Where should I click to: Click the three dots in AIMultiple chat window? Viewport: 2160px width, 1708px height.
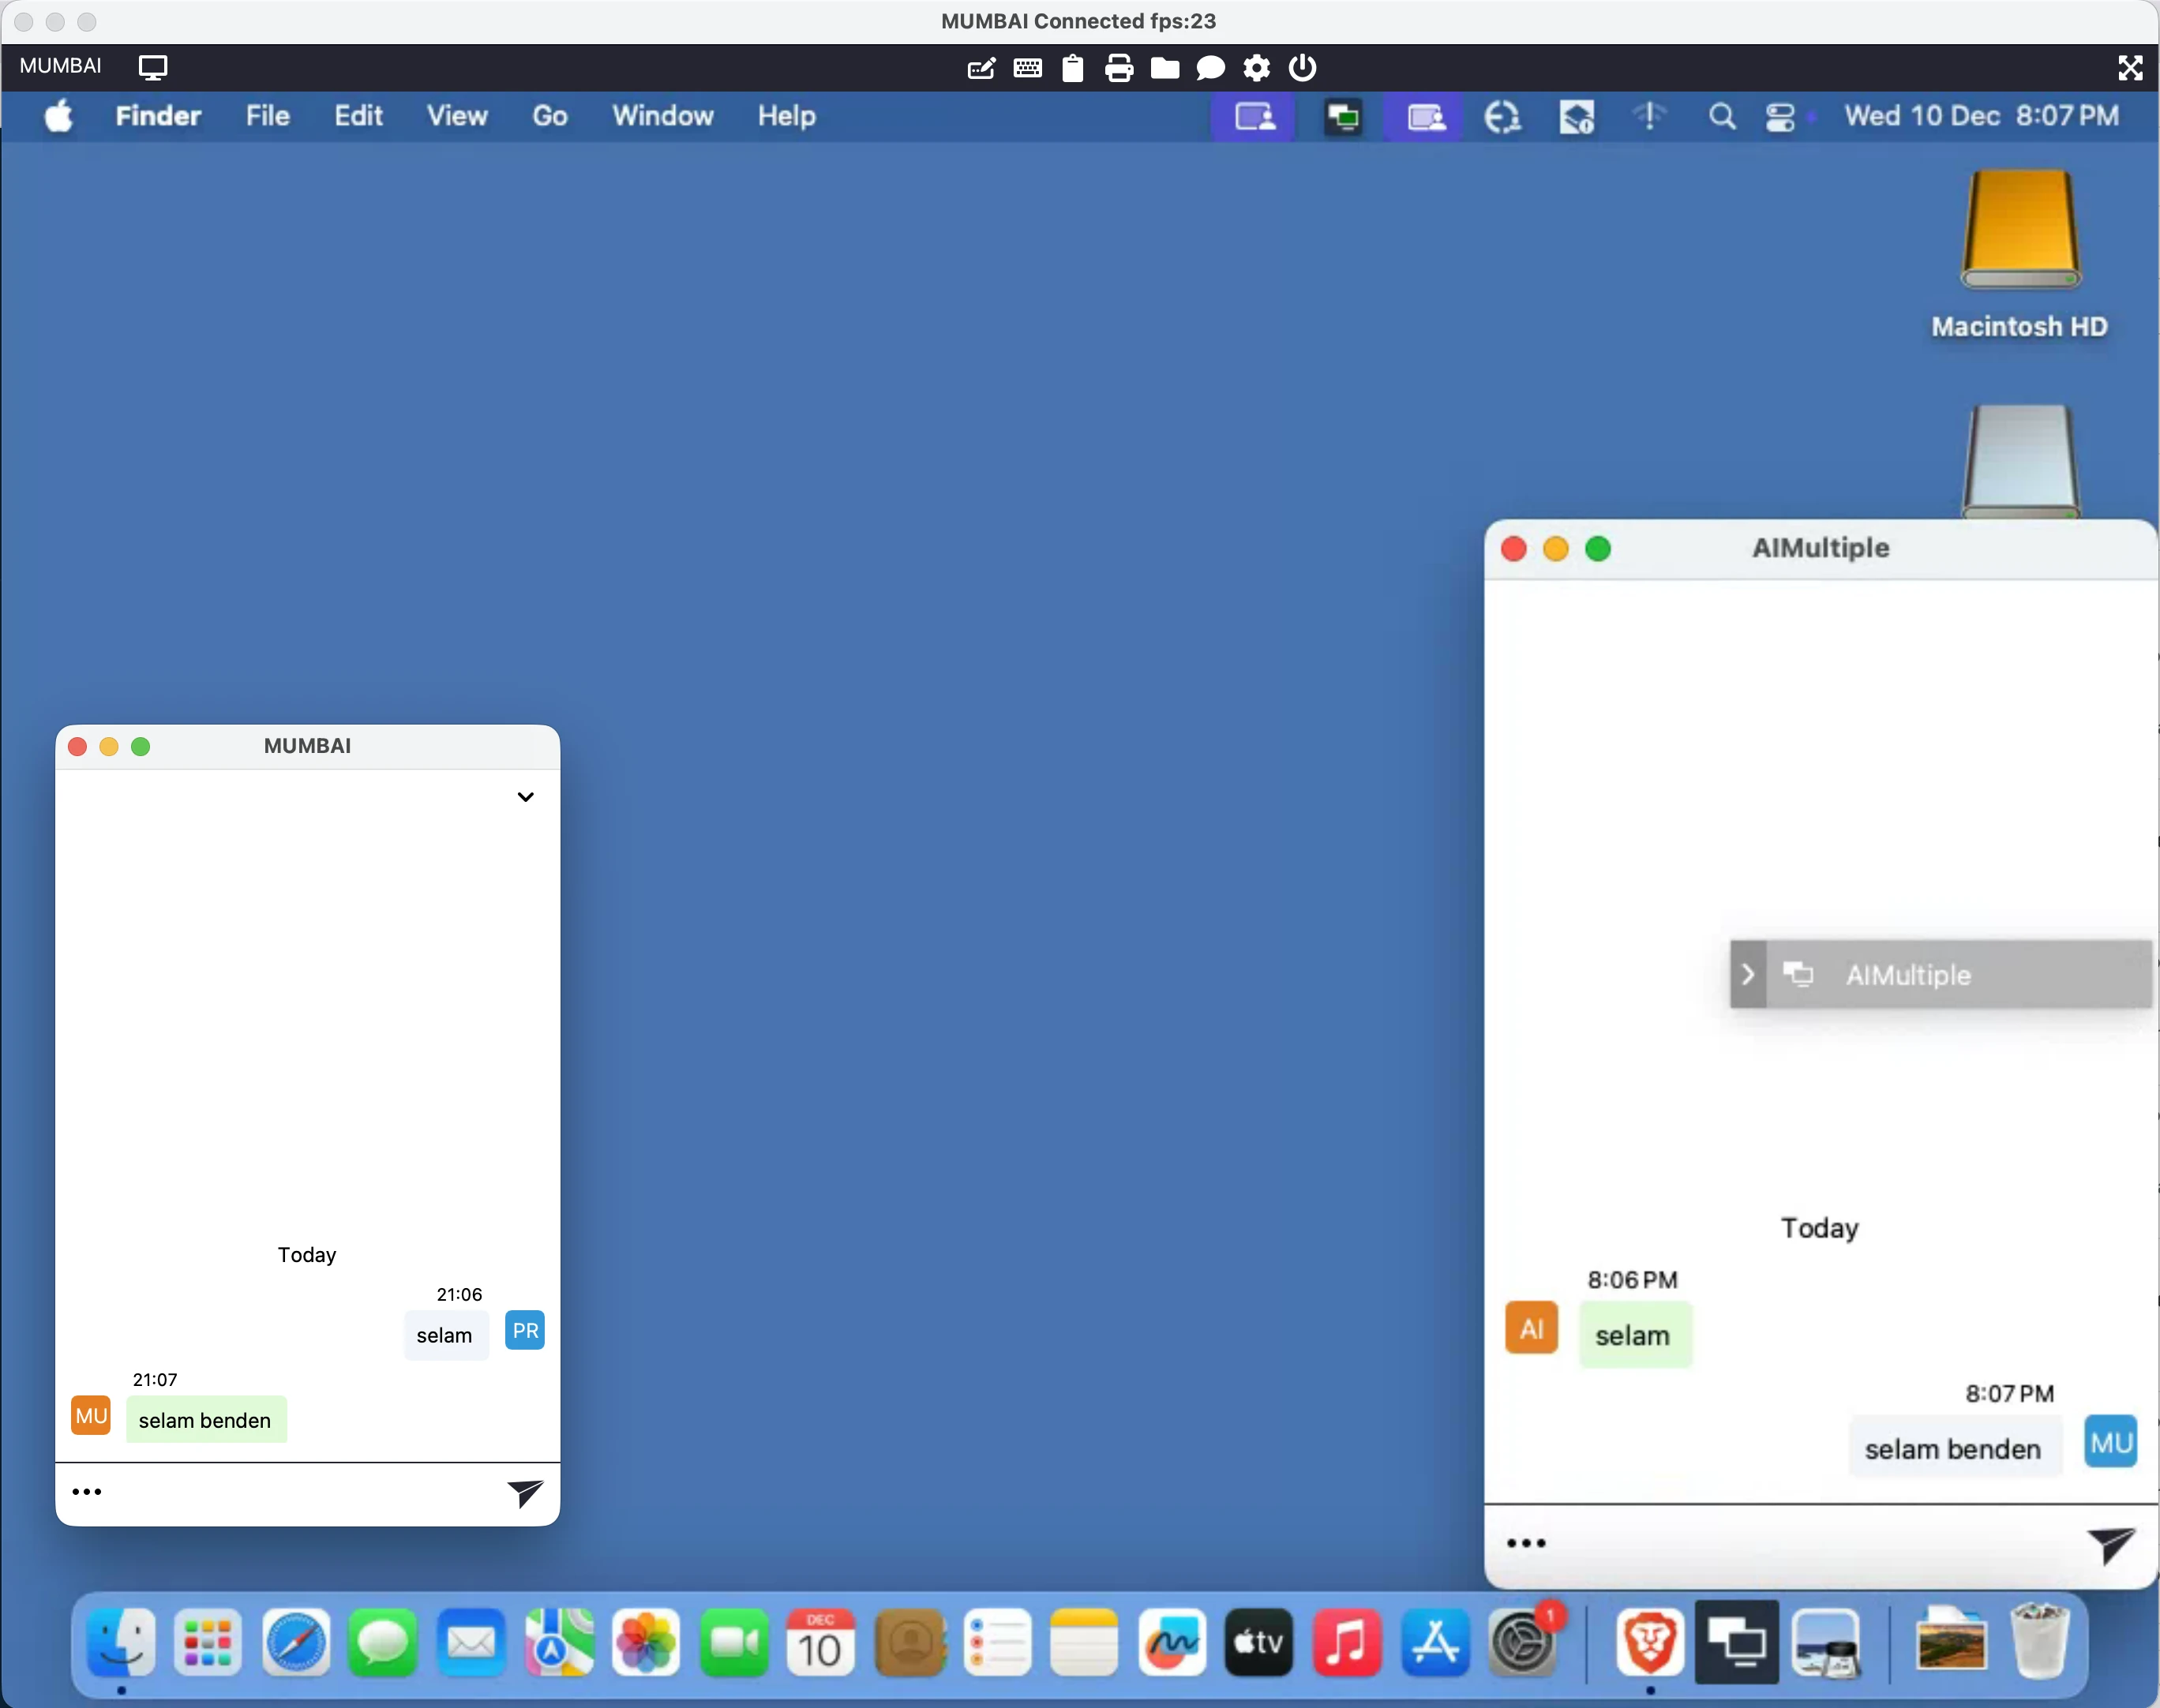click(x=1526, y=1543)
